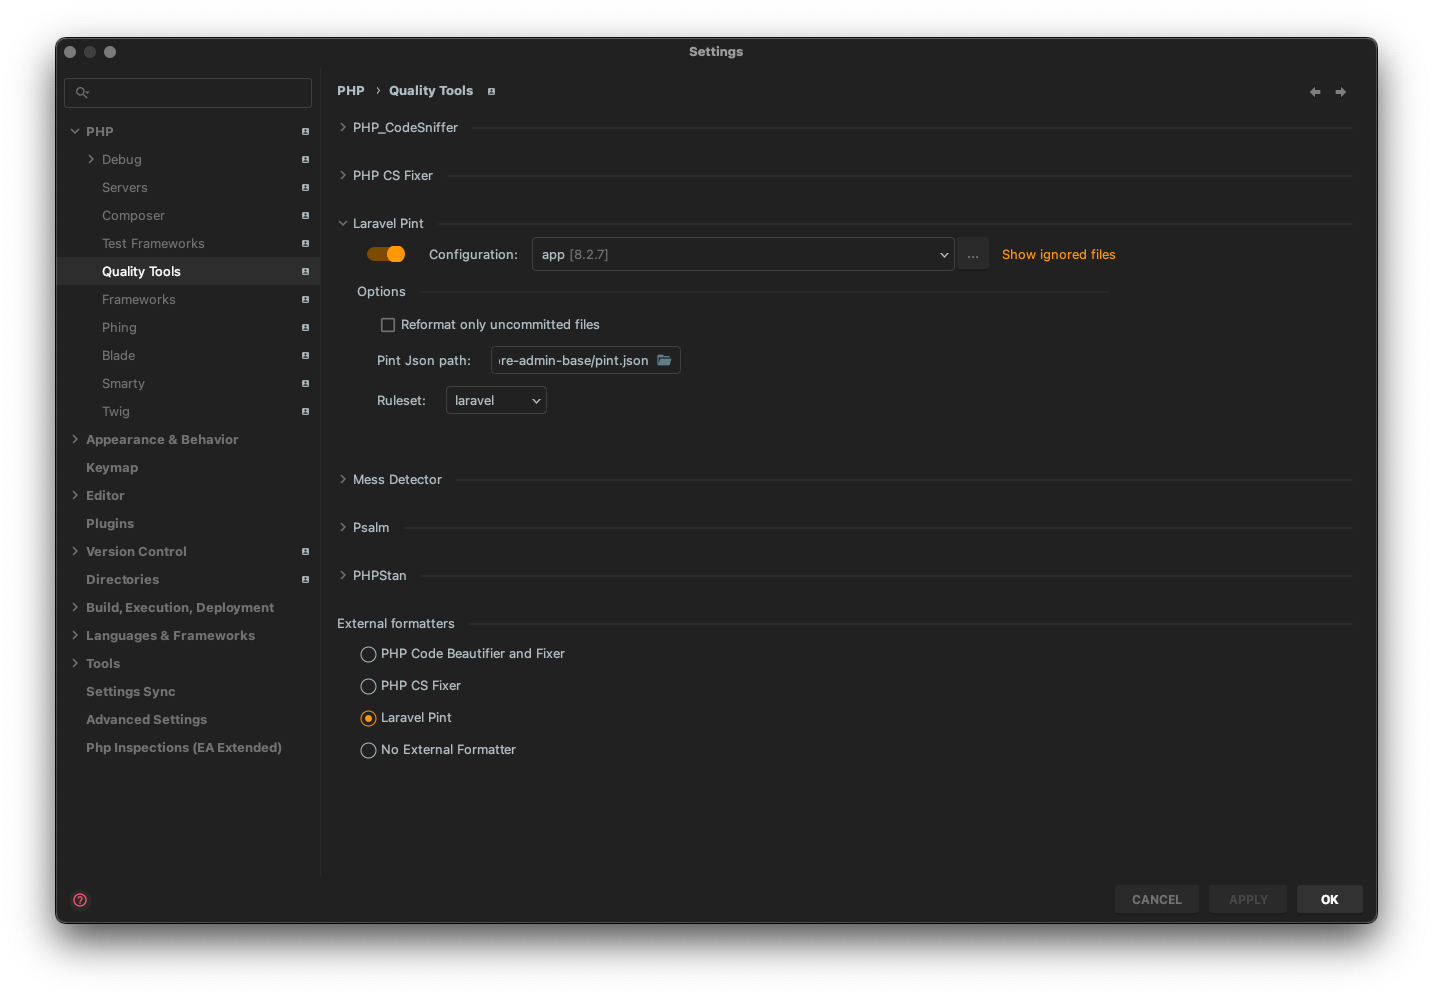Check Reformat only uncommitted files
This screenshot has width=1433, height=997.
point(387,324)
